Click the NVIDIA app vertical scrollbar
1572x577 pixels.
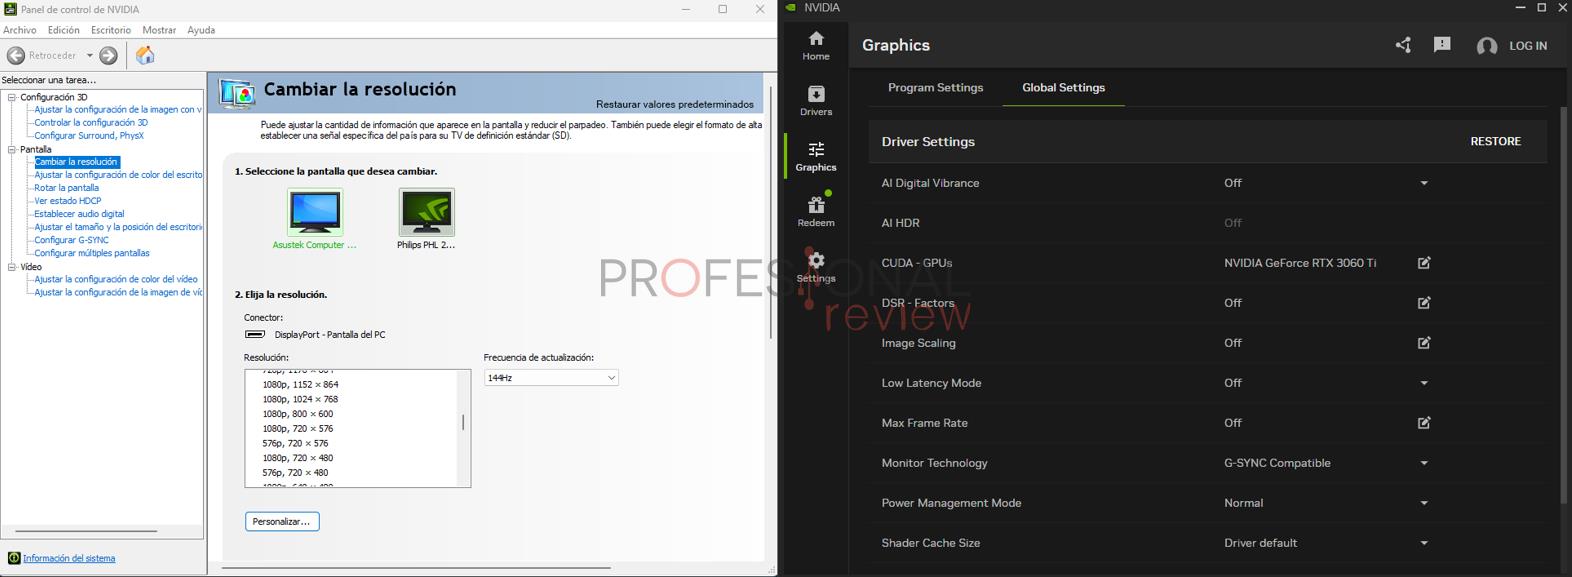tap(1565, 305)
